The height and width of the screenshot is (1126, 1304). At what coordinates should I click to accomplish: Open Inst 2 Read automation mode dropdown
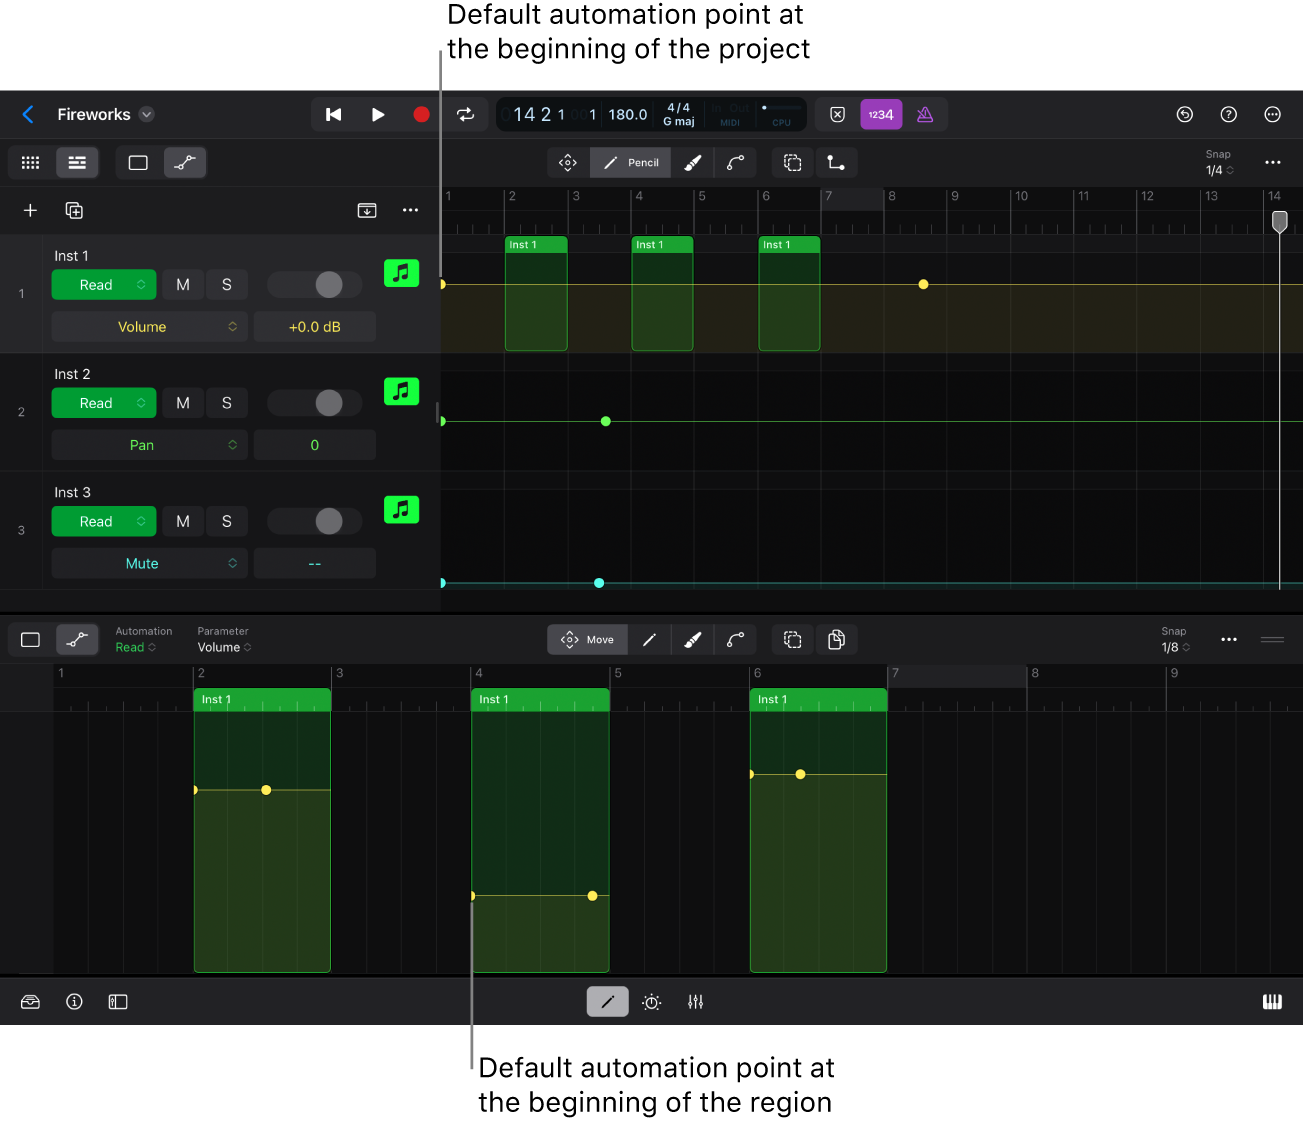[104, 403]
